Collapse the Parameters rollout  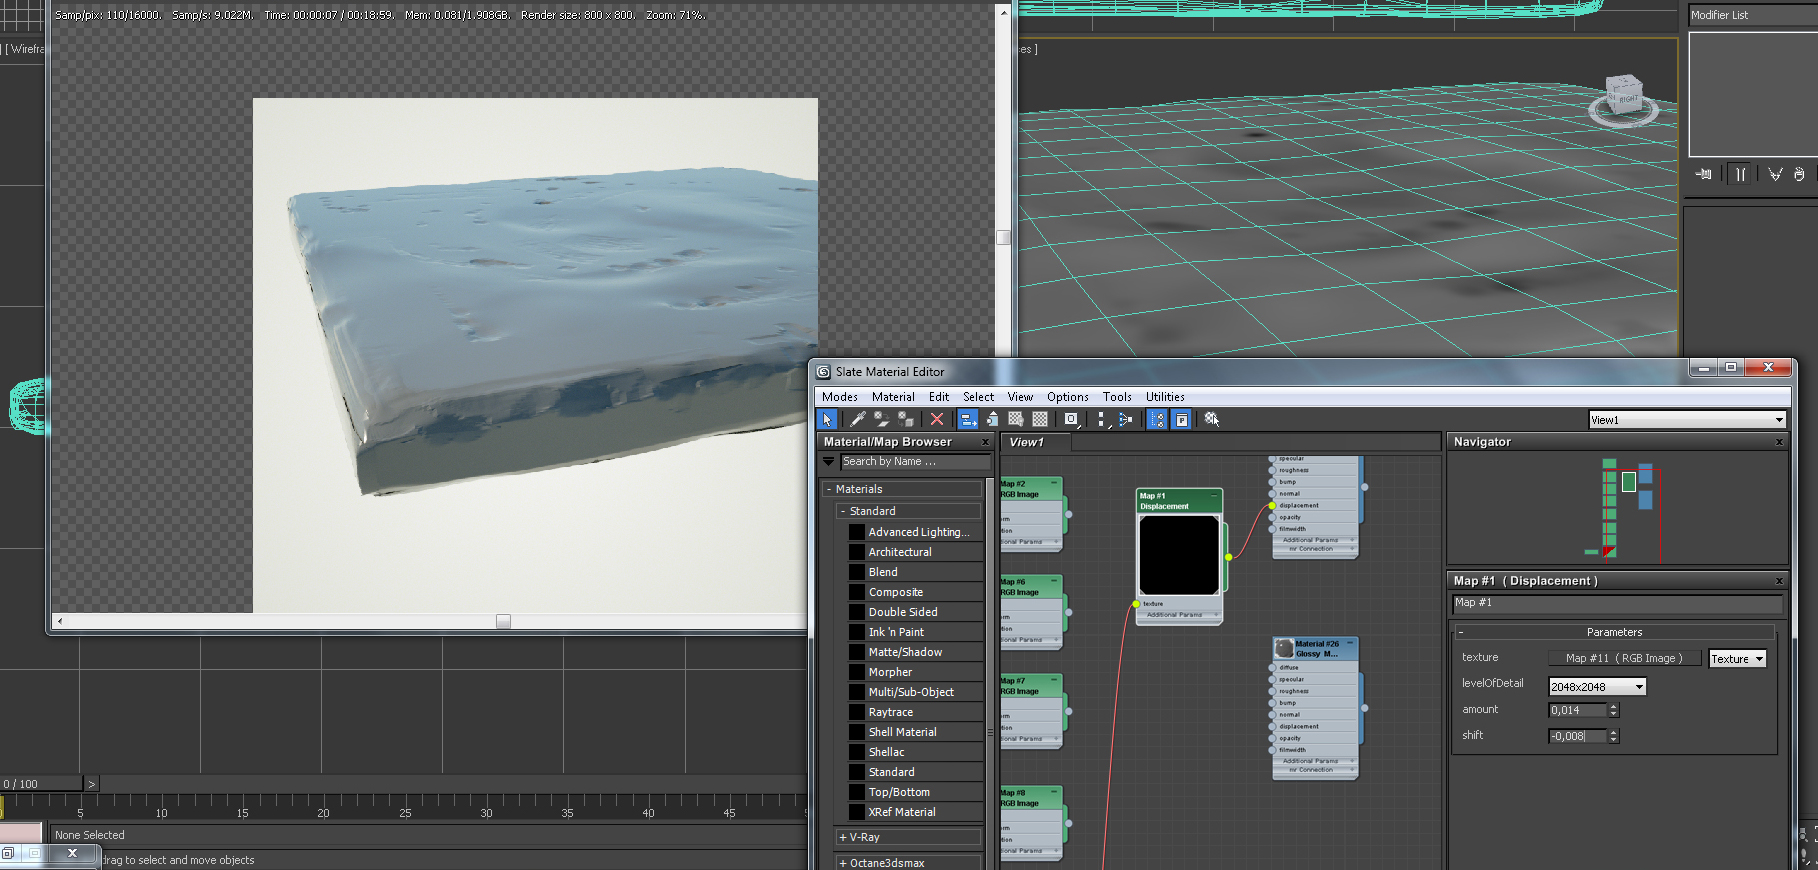click(x=1613, y=632)
